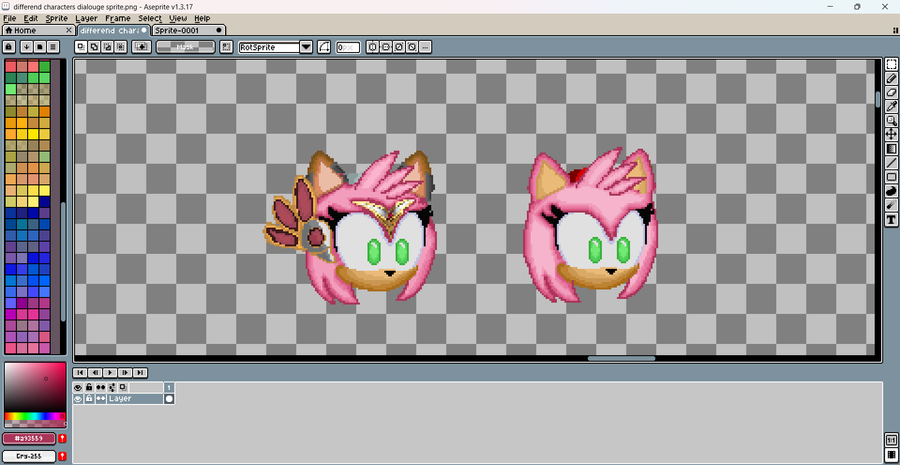This screenshot has width=900, height=465.
Task: Go to the first frame
Action: pos(80,373)
